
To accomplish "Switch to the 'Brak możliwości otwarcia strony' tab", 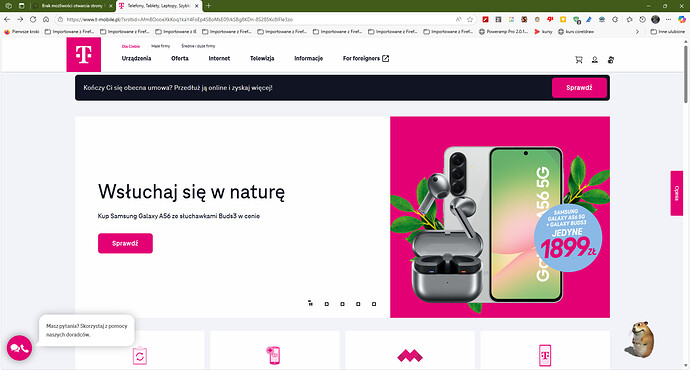I will tap(73, 6).
